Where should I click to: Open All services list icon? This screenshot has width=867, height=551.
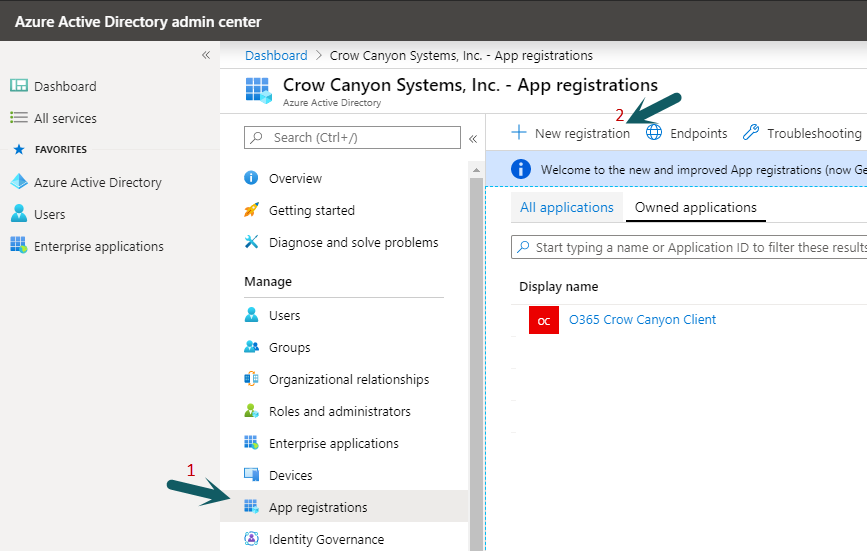pyautogui.click(x=18, y=118)
